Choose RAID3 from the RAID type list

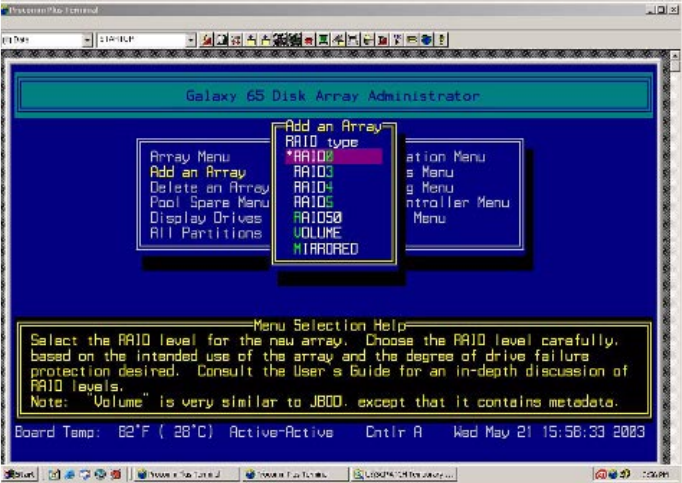pyautogui.click(x=314, y=172)
